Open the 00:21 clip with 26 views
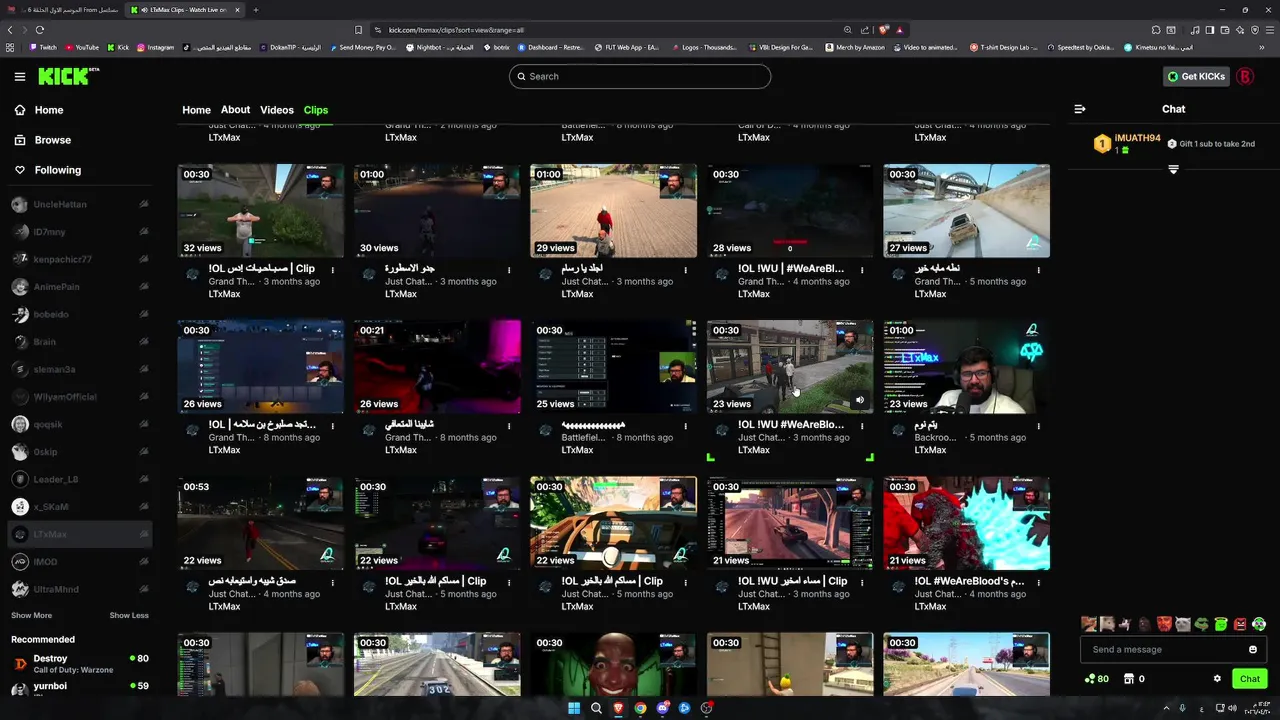Viewport: 1280px width, 720px height. 437,367
